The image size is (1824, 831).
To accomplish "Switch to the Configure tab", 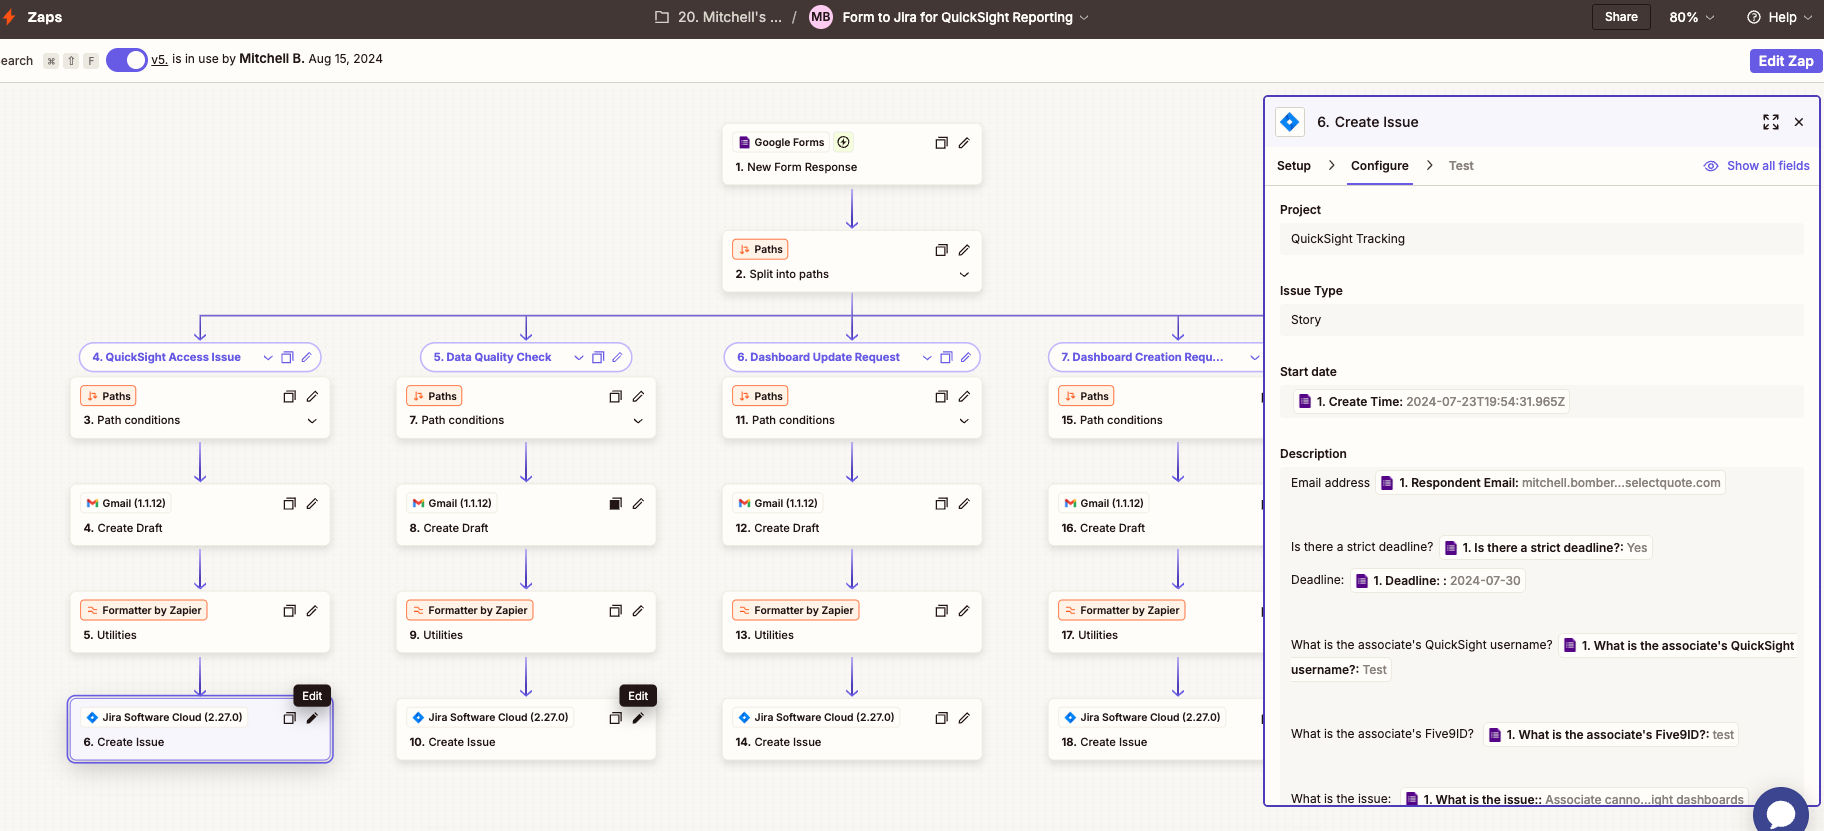I will tap(1380, 166).
